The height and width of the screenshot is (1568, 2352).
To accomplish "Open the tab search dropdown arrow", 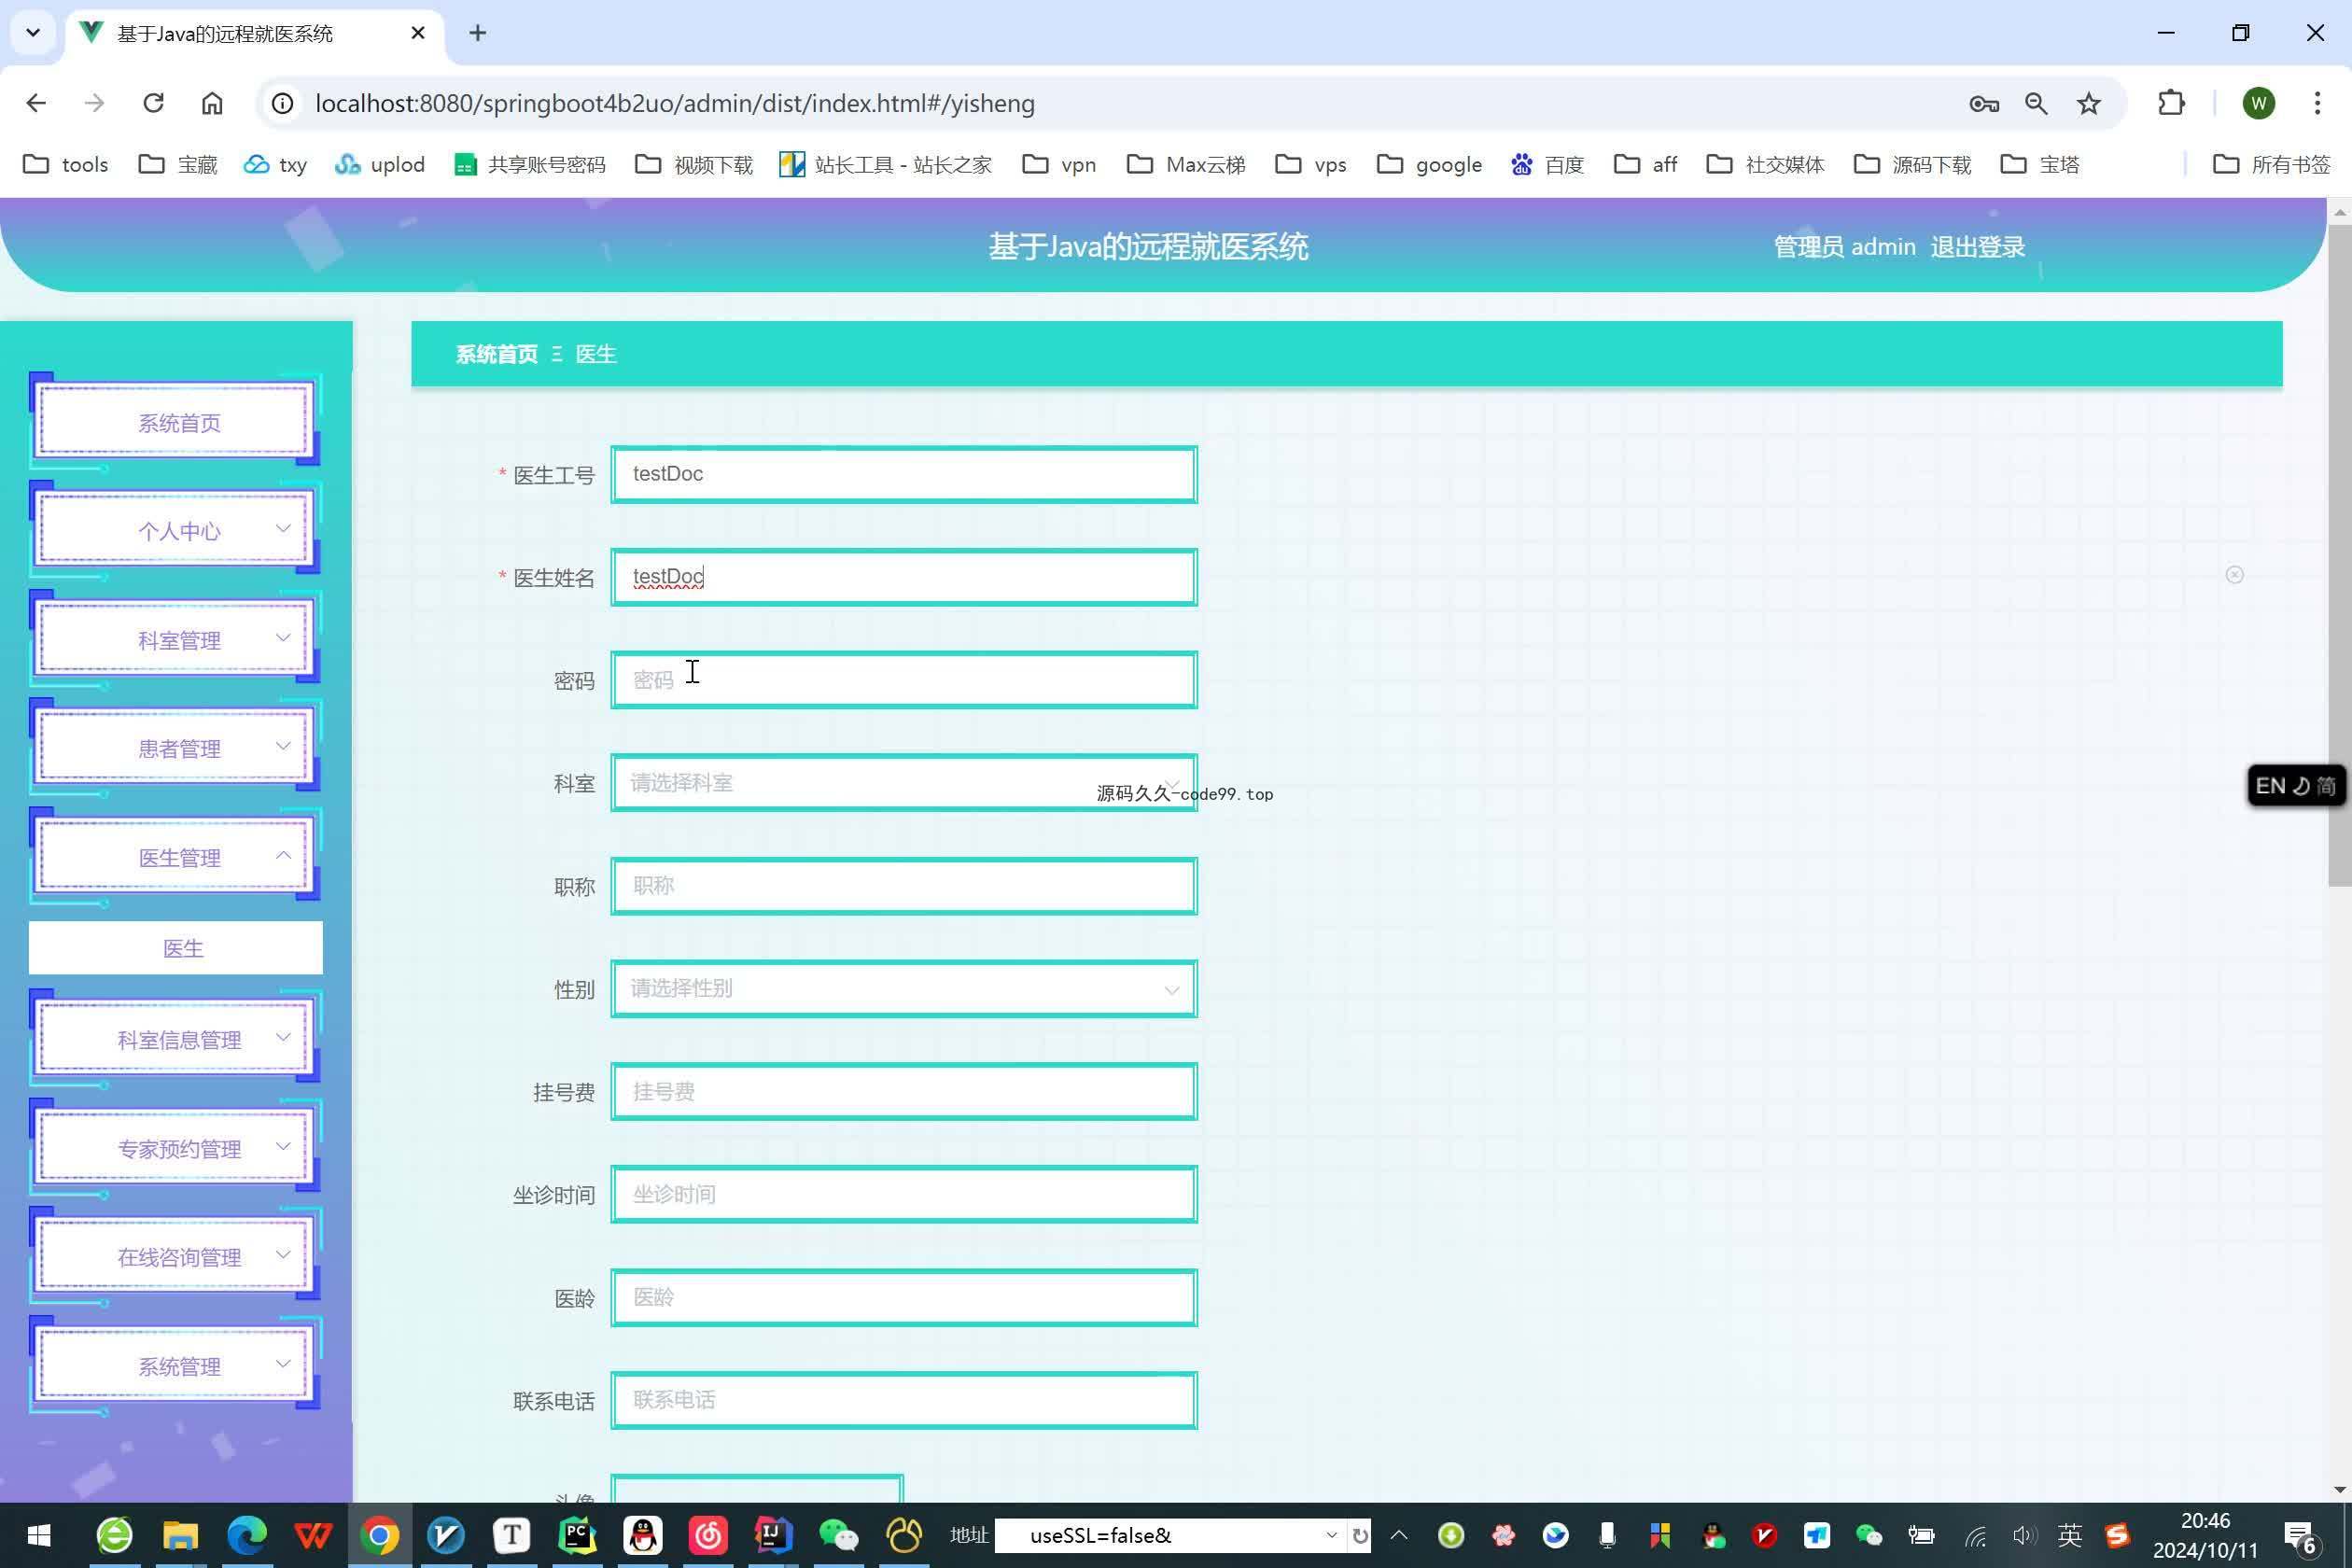I will coord(33,33).
